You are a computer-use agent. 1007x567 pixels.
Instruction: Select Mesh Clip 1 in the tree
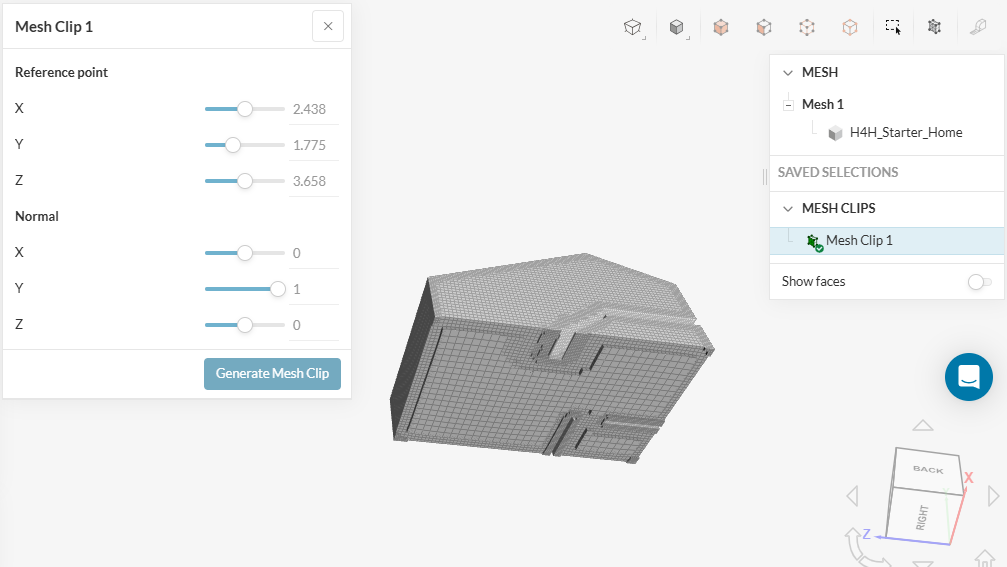[859, 240]
